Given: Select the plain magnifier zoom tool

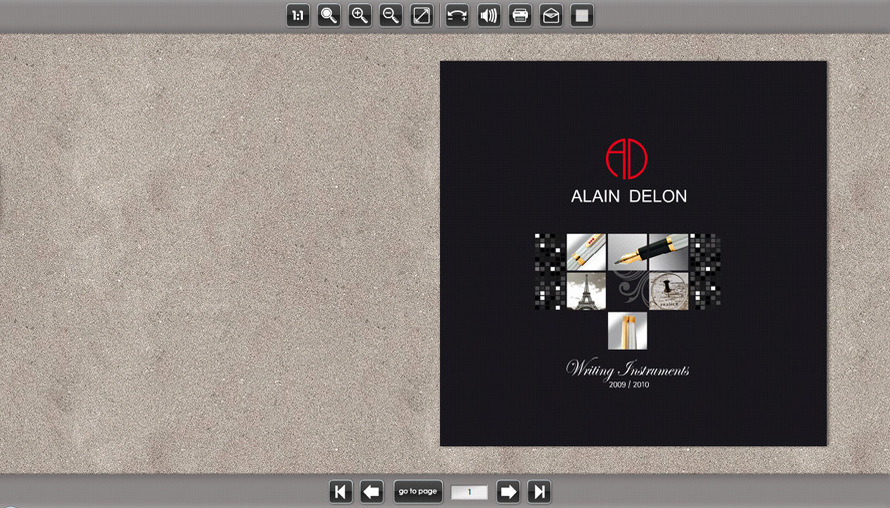Looking at the screenshot, I should [329, 16].
